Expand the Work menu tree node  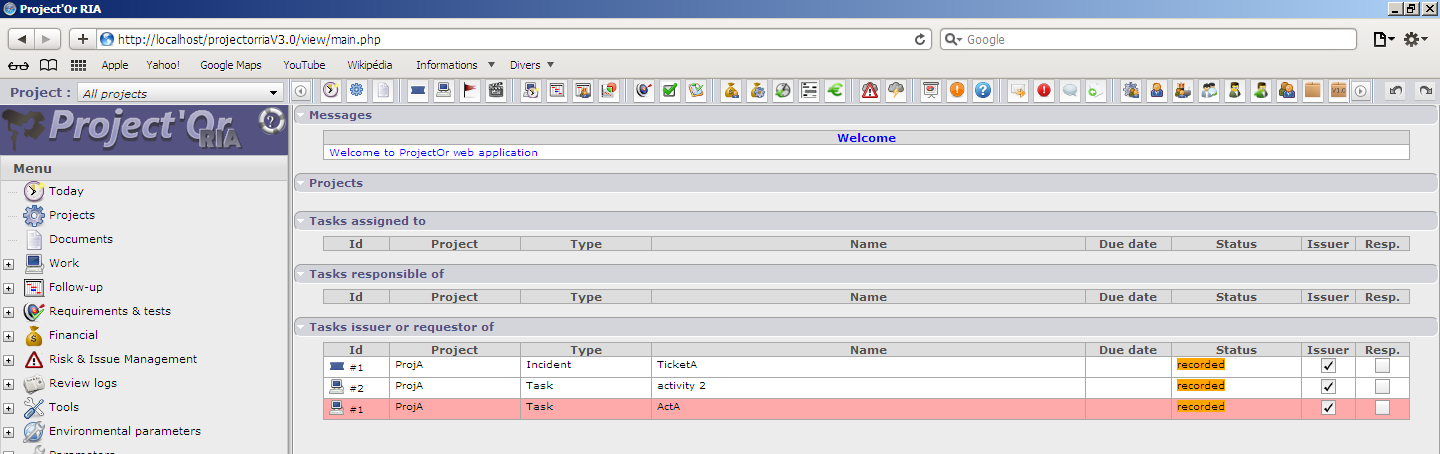(8, 264)
